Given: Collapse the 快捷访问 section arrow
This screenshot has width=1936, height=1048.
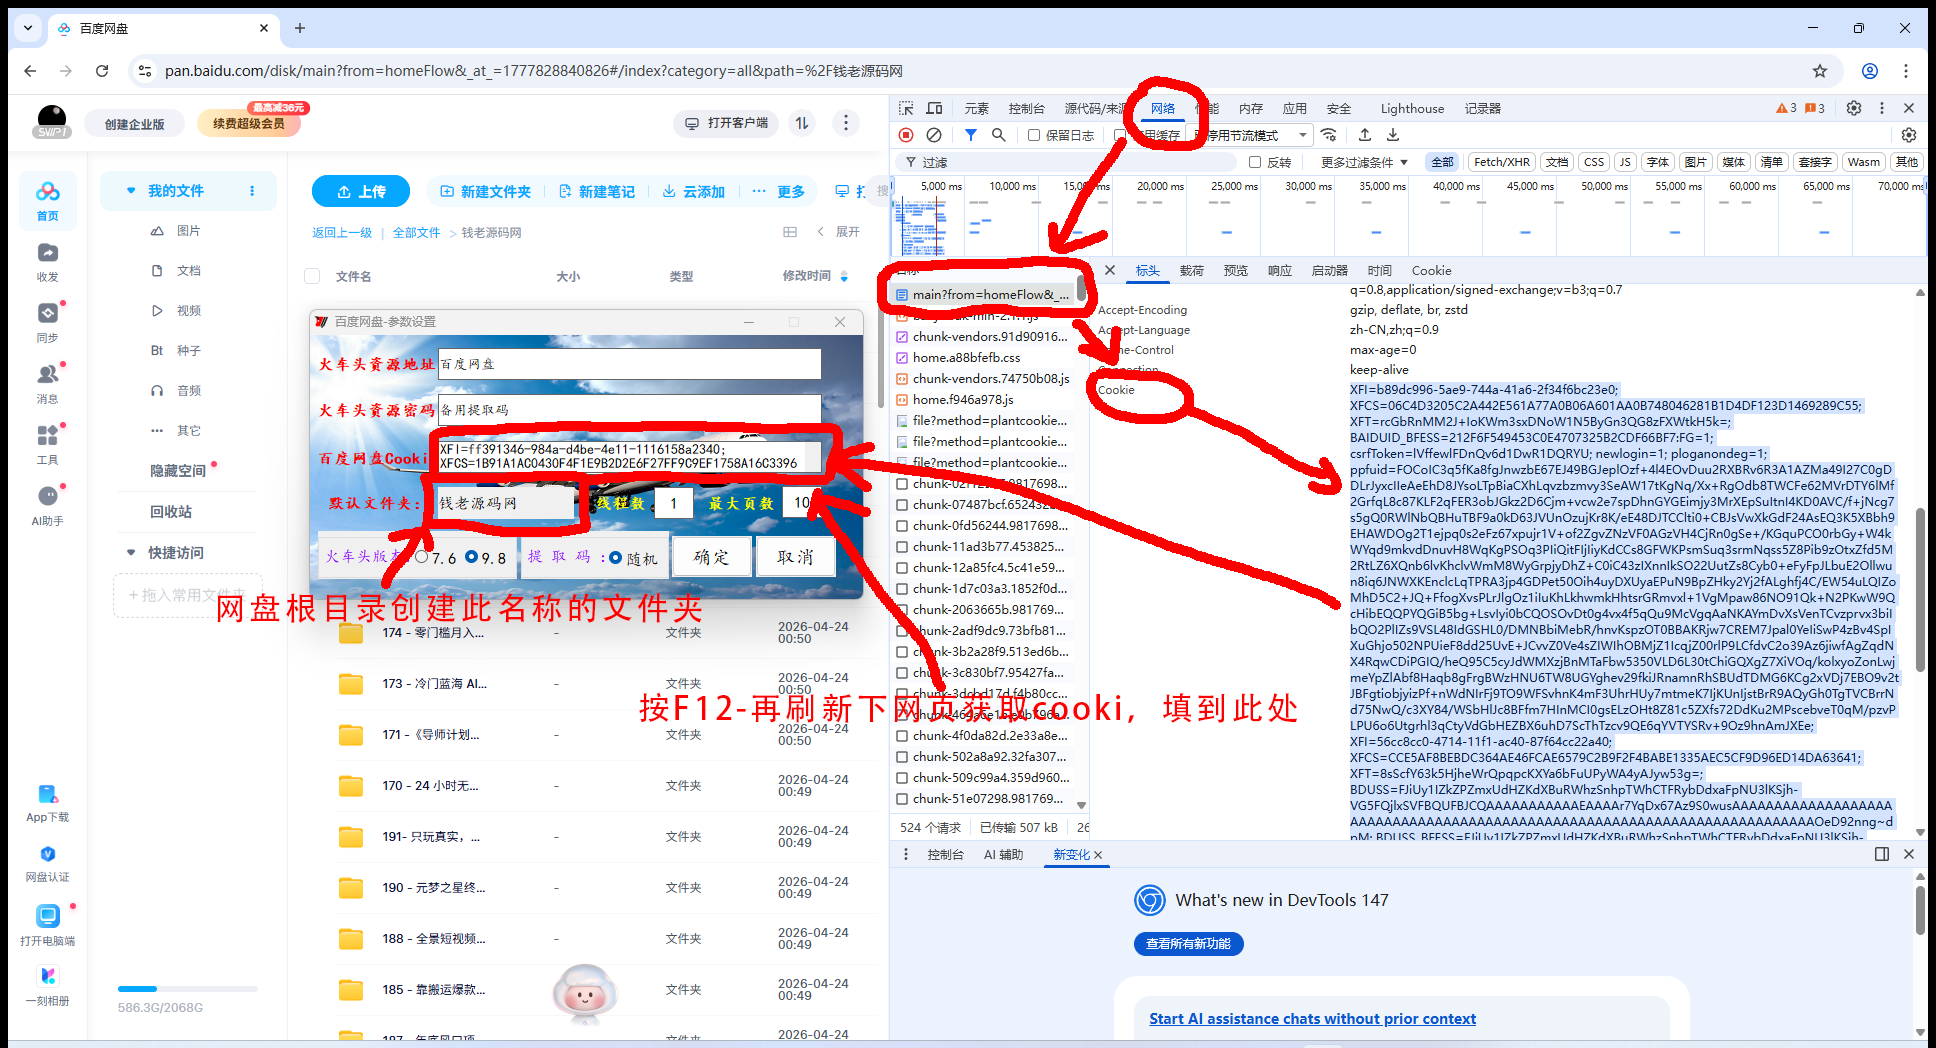Looking at the screenshot, I should click(x=131, y=552).
